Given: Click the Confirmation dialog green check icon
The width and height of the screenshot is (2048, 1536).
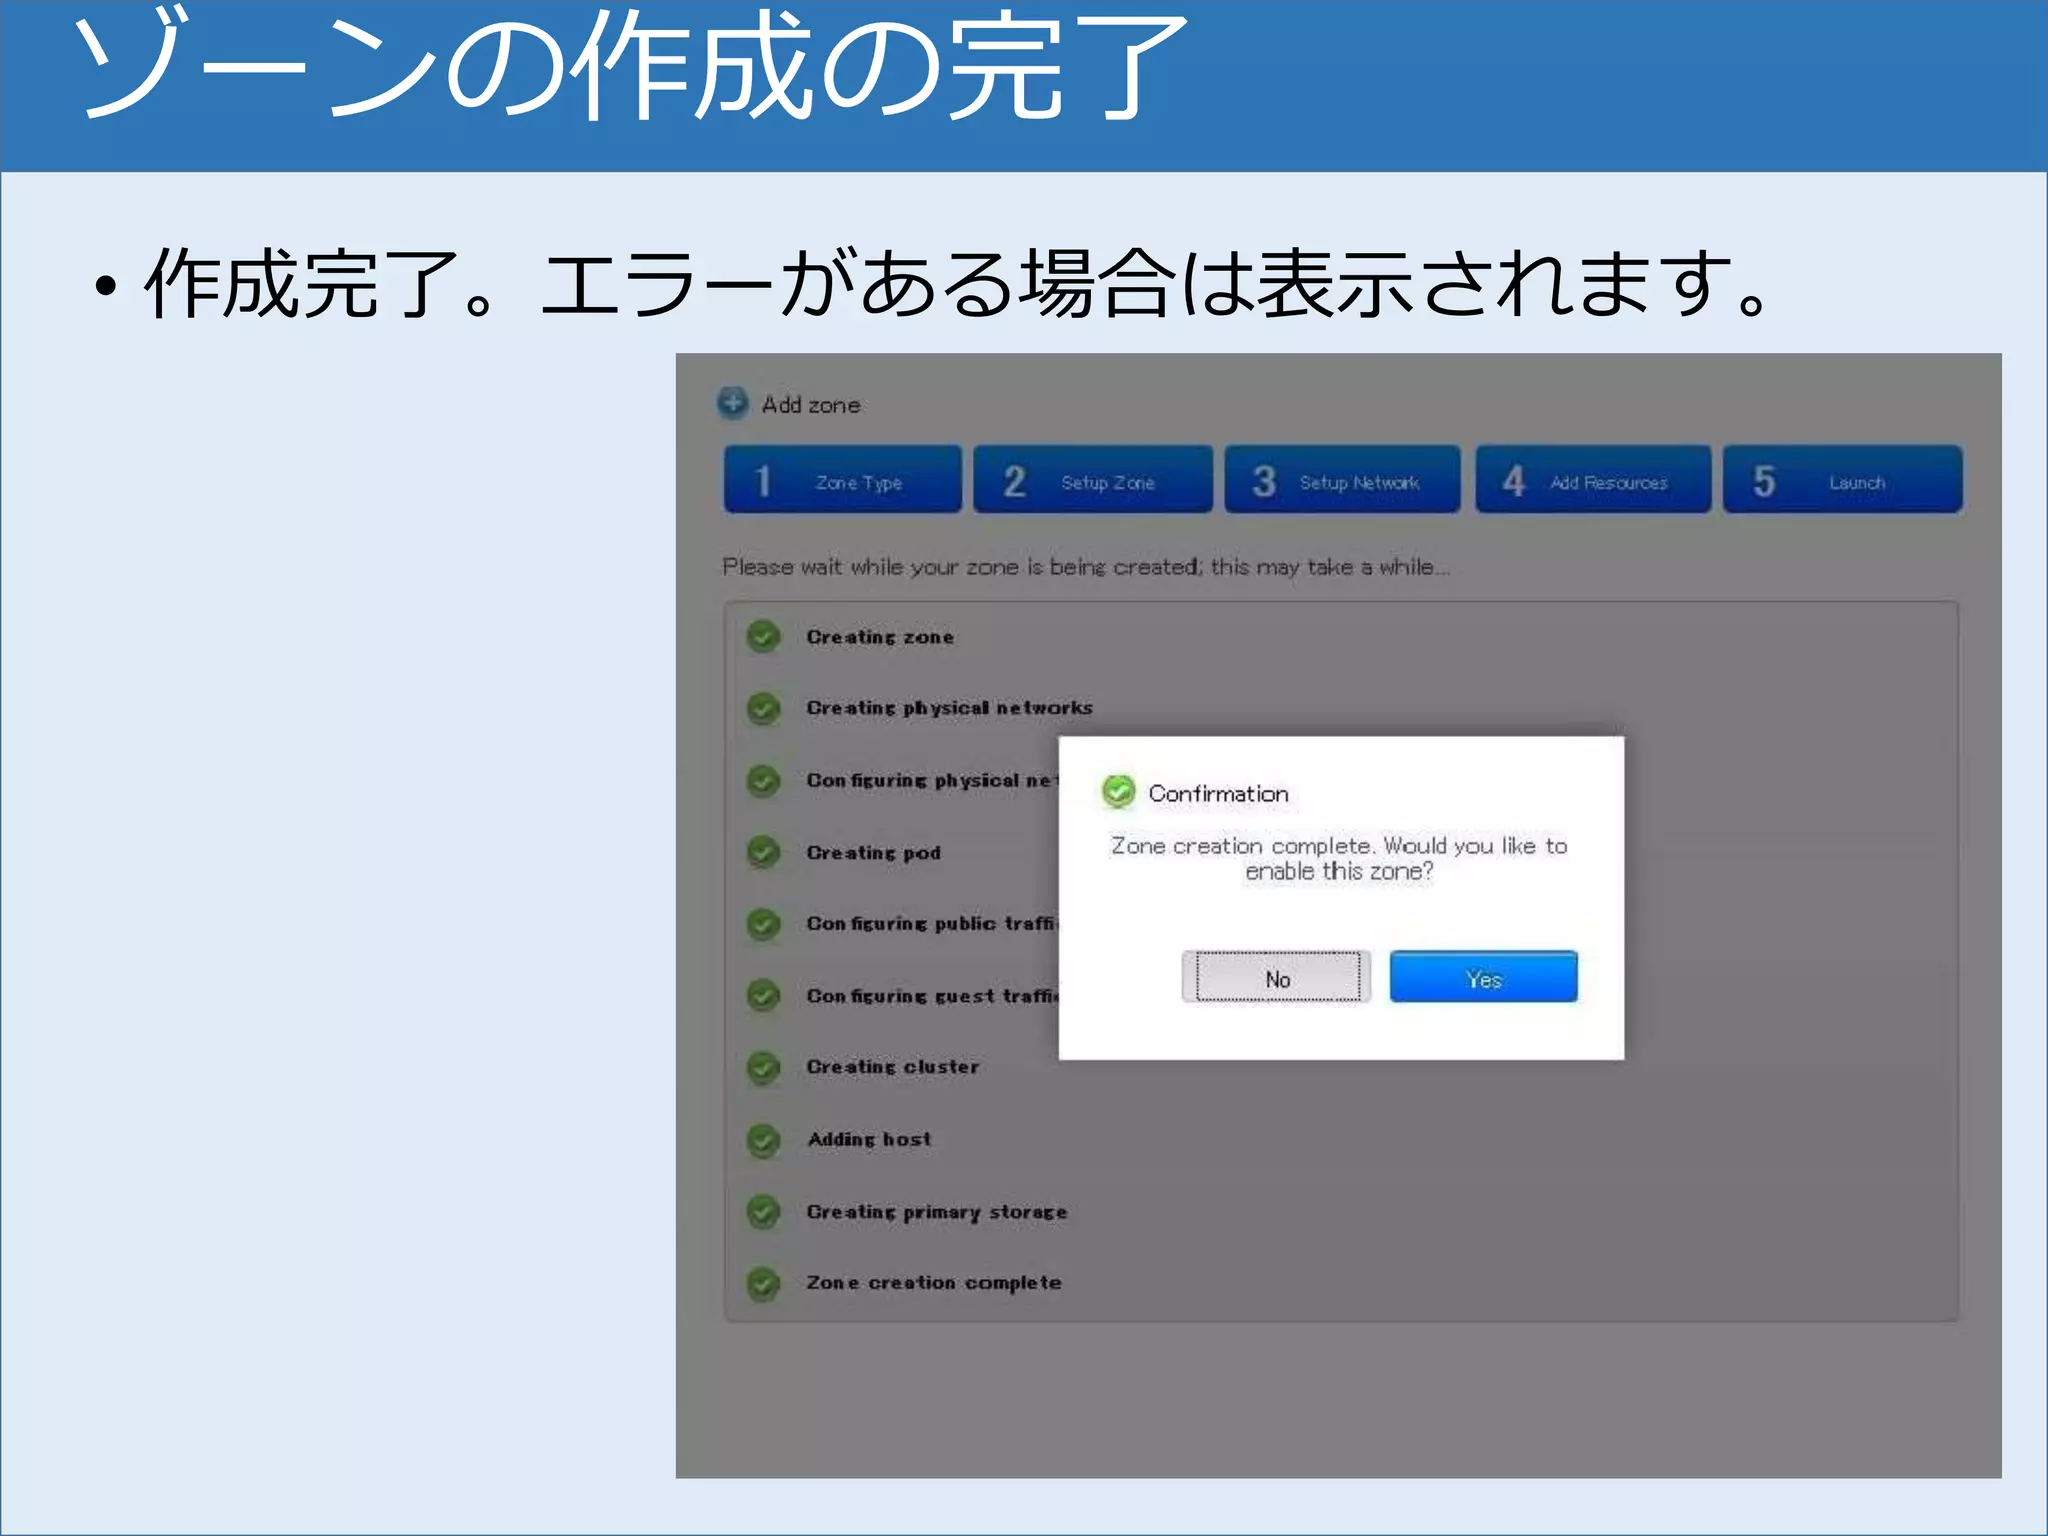Looking at the screenshot, I should (x=1118, y=792).
